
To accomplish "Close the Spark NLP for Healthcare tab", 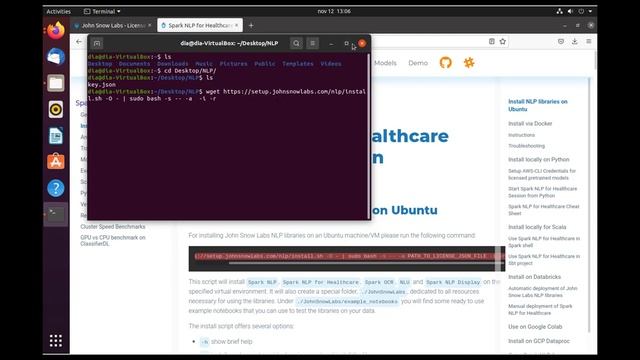I will tap(236, 25).
